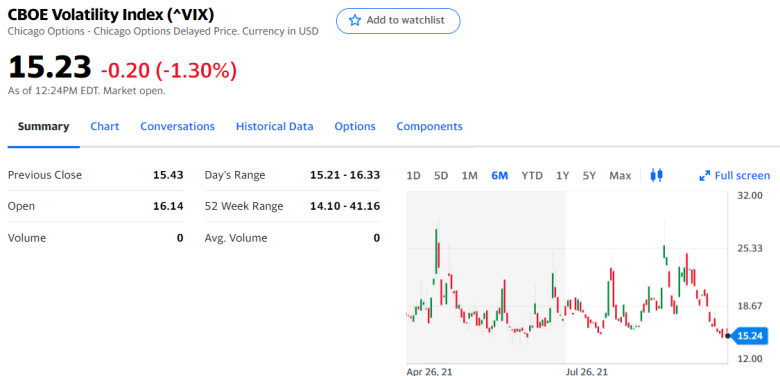Viewport: 780px width, 376px height.
Task: Select the 6M chart range
Action: point(499,176)
